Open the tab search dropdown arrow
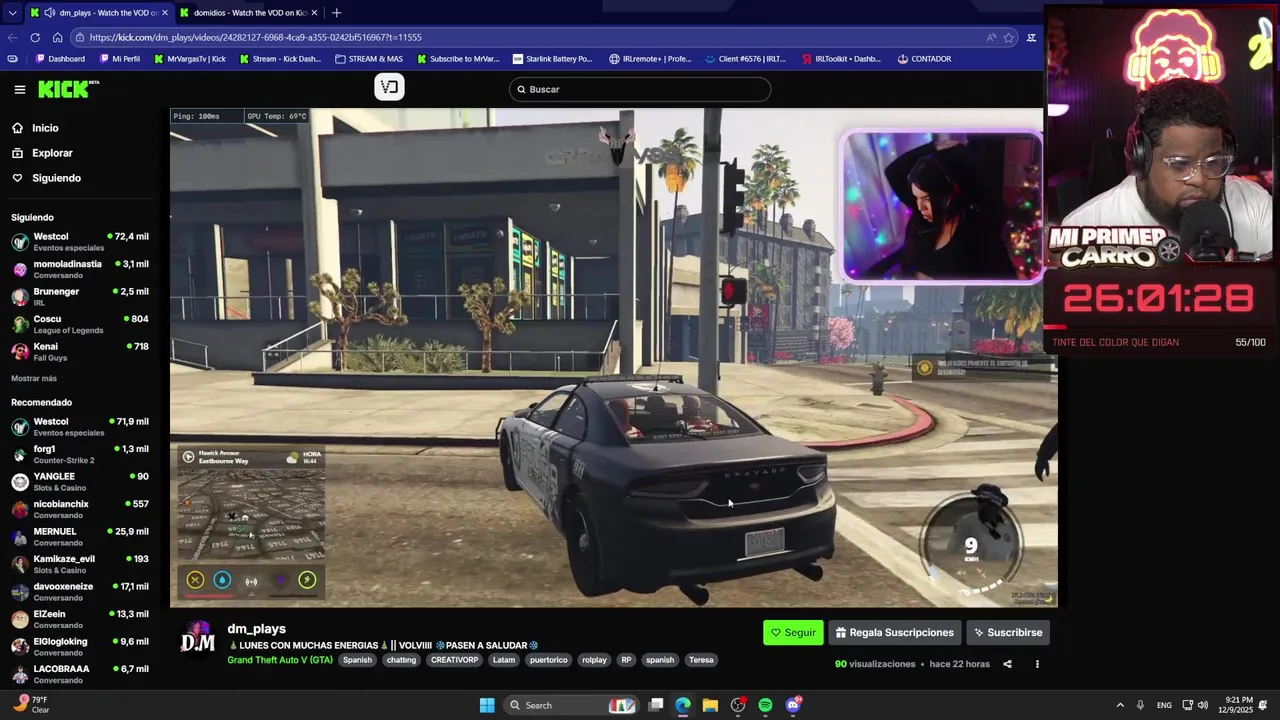Screen dimensions: 1280x720 coord(12,13)
